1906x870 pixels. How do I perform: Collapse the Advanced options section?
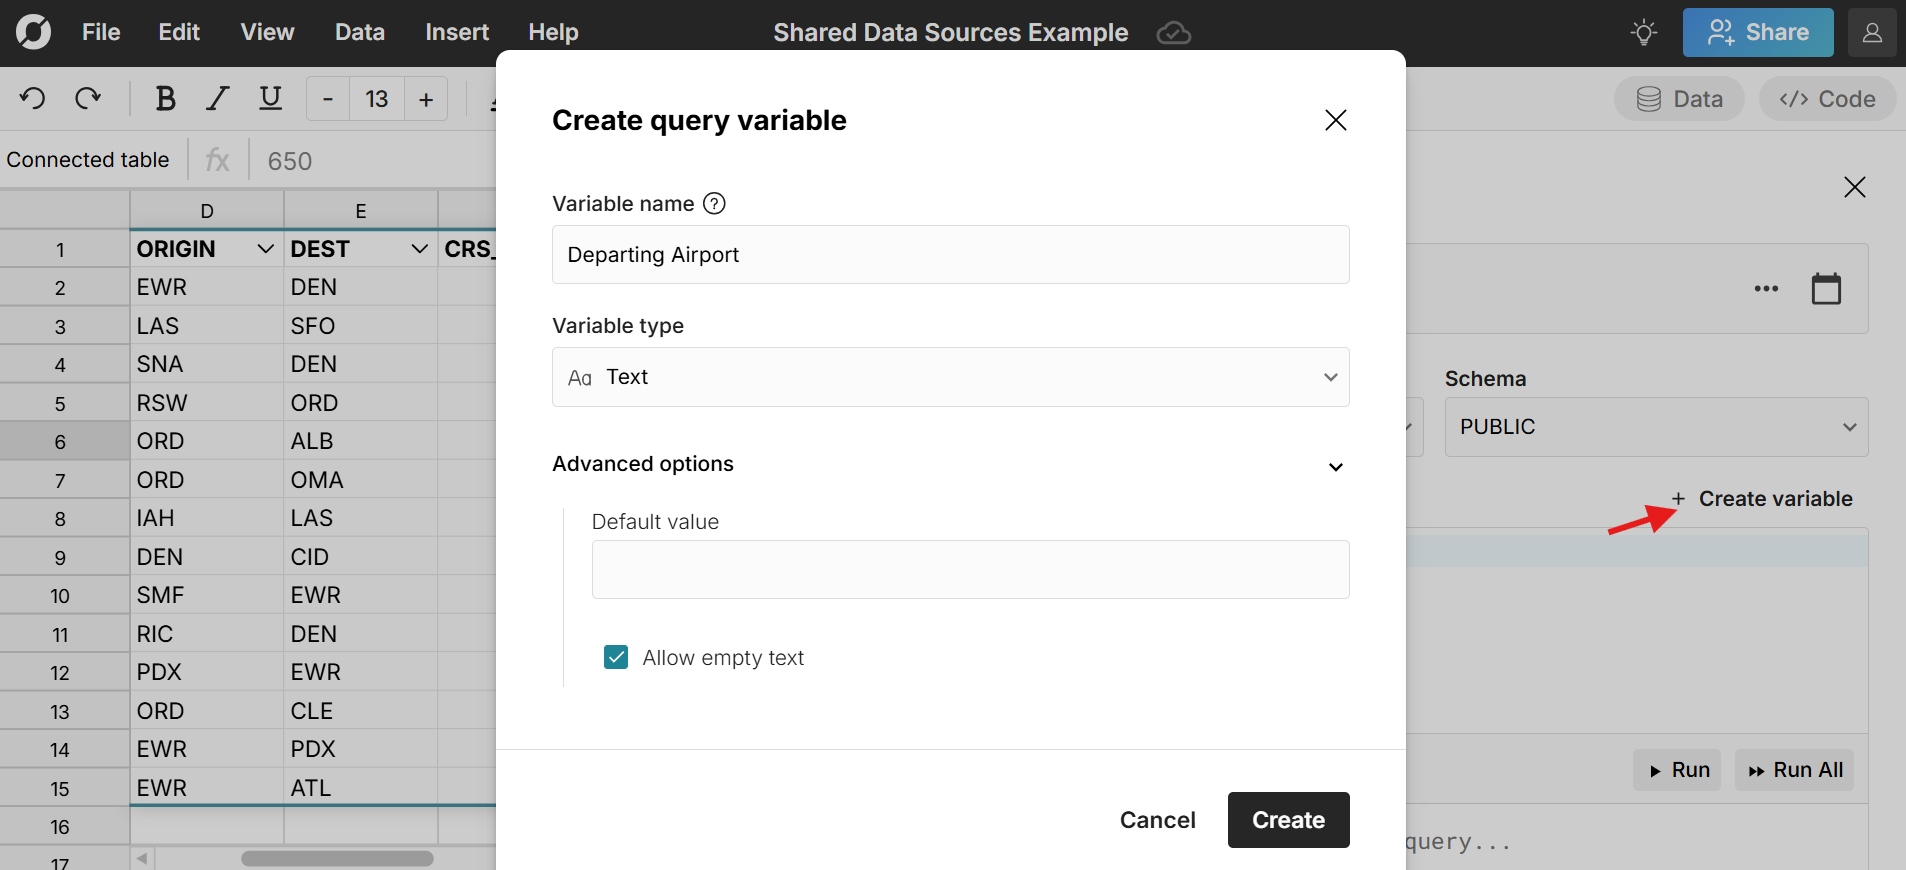pos(1335,466)
